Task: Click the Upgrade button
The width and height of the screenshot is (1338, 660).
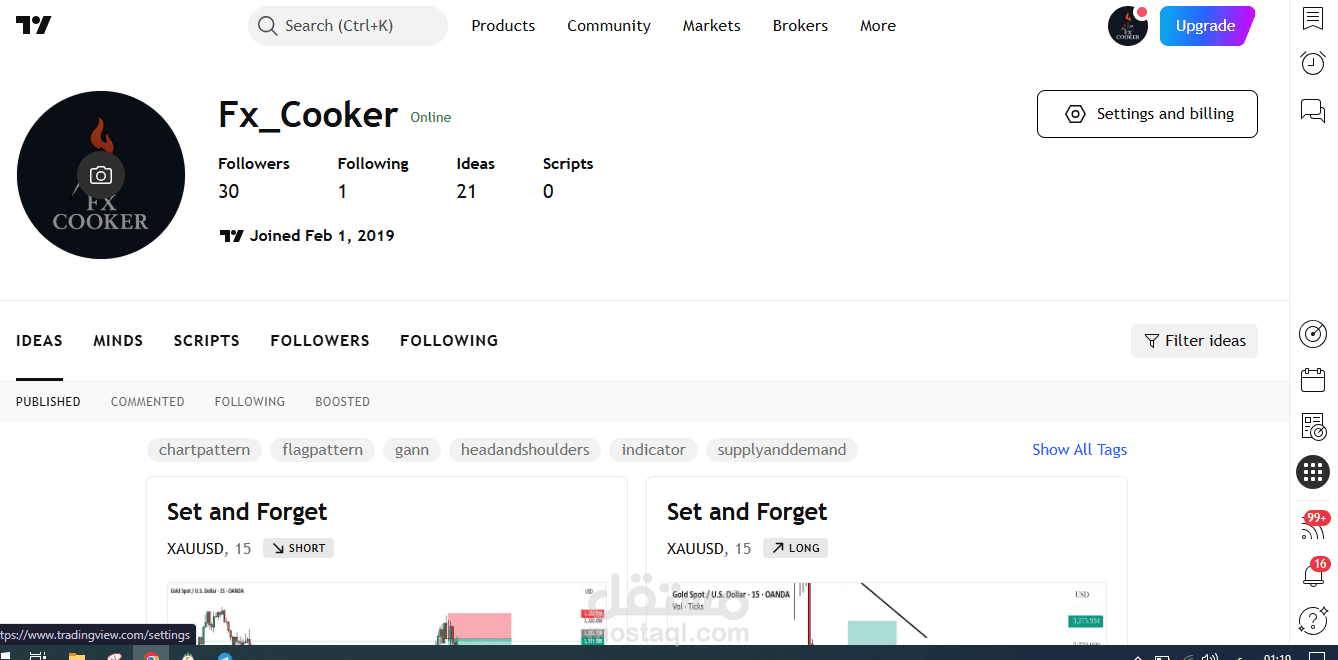Action: (x=1207, y=26)
